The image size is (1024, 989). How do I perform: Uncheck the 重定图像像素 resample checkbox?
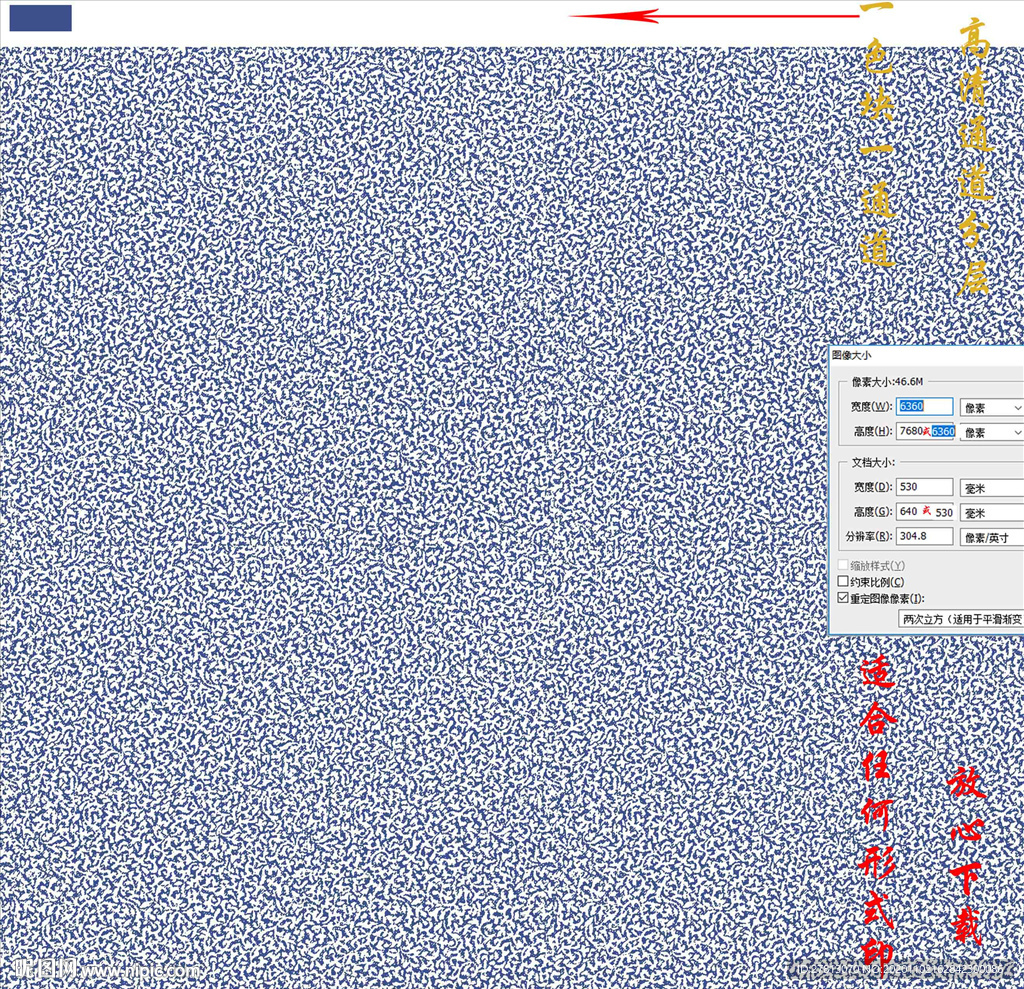tap(843, 598)
